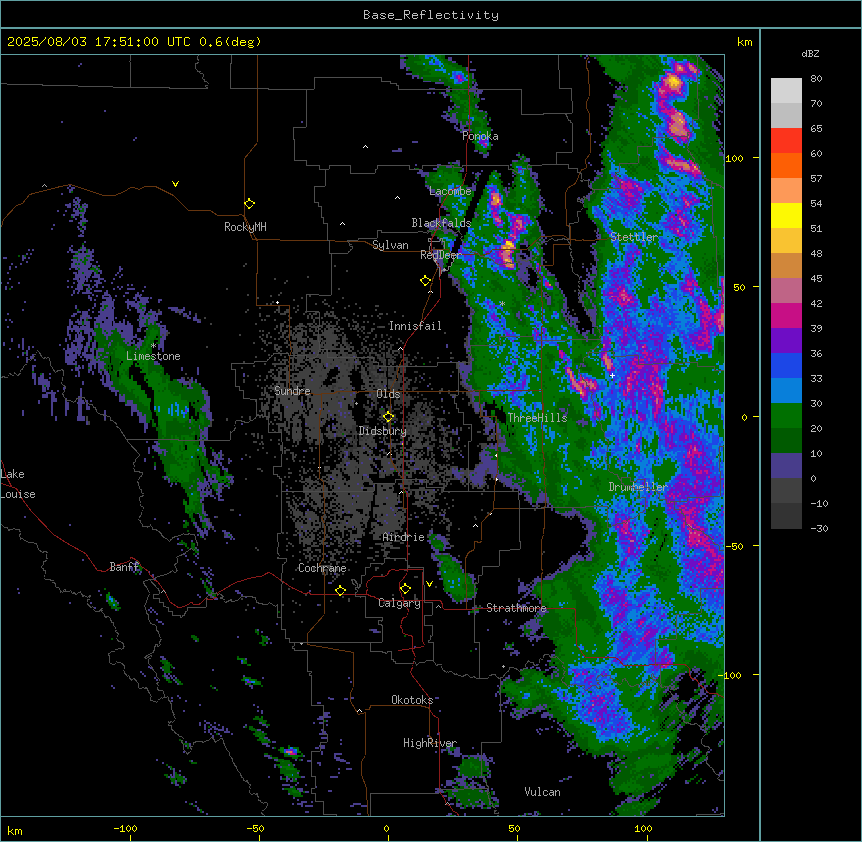Click the yellow diamond marker below RedDeer
Image resolution: width=862 pixels, height=842 pixels.
click(x=426, y=281)
